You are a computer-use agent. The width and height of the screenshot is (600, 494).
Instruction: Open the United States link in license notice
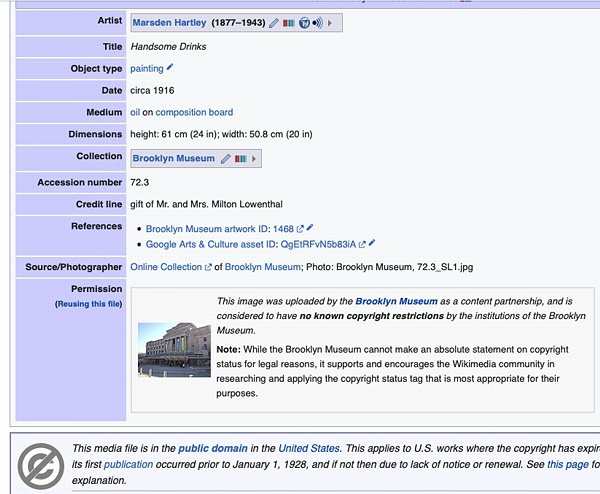[309, 449]
